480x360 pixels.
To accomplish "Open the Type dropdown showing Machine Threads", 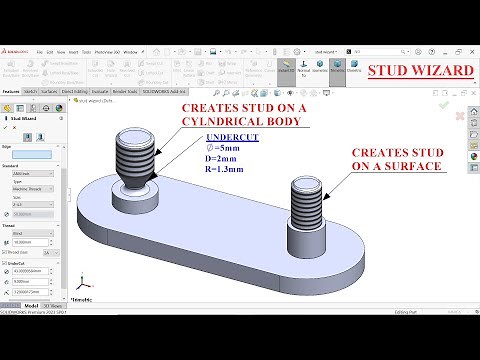I will (33, 189).
